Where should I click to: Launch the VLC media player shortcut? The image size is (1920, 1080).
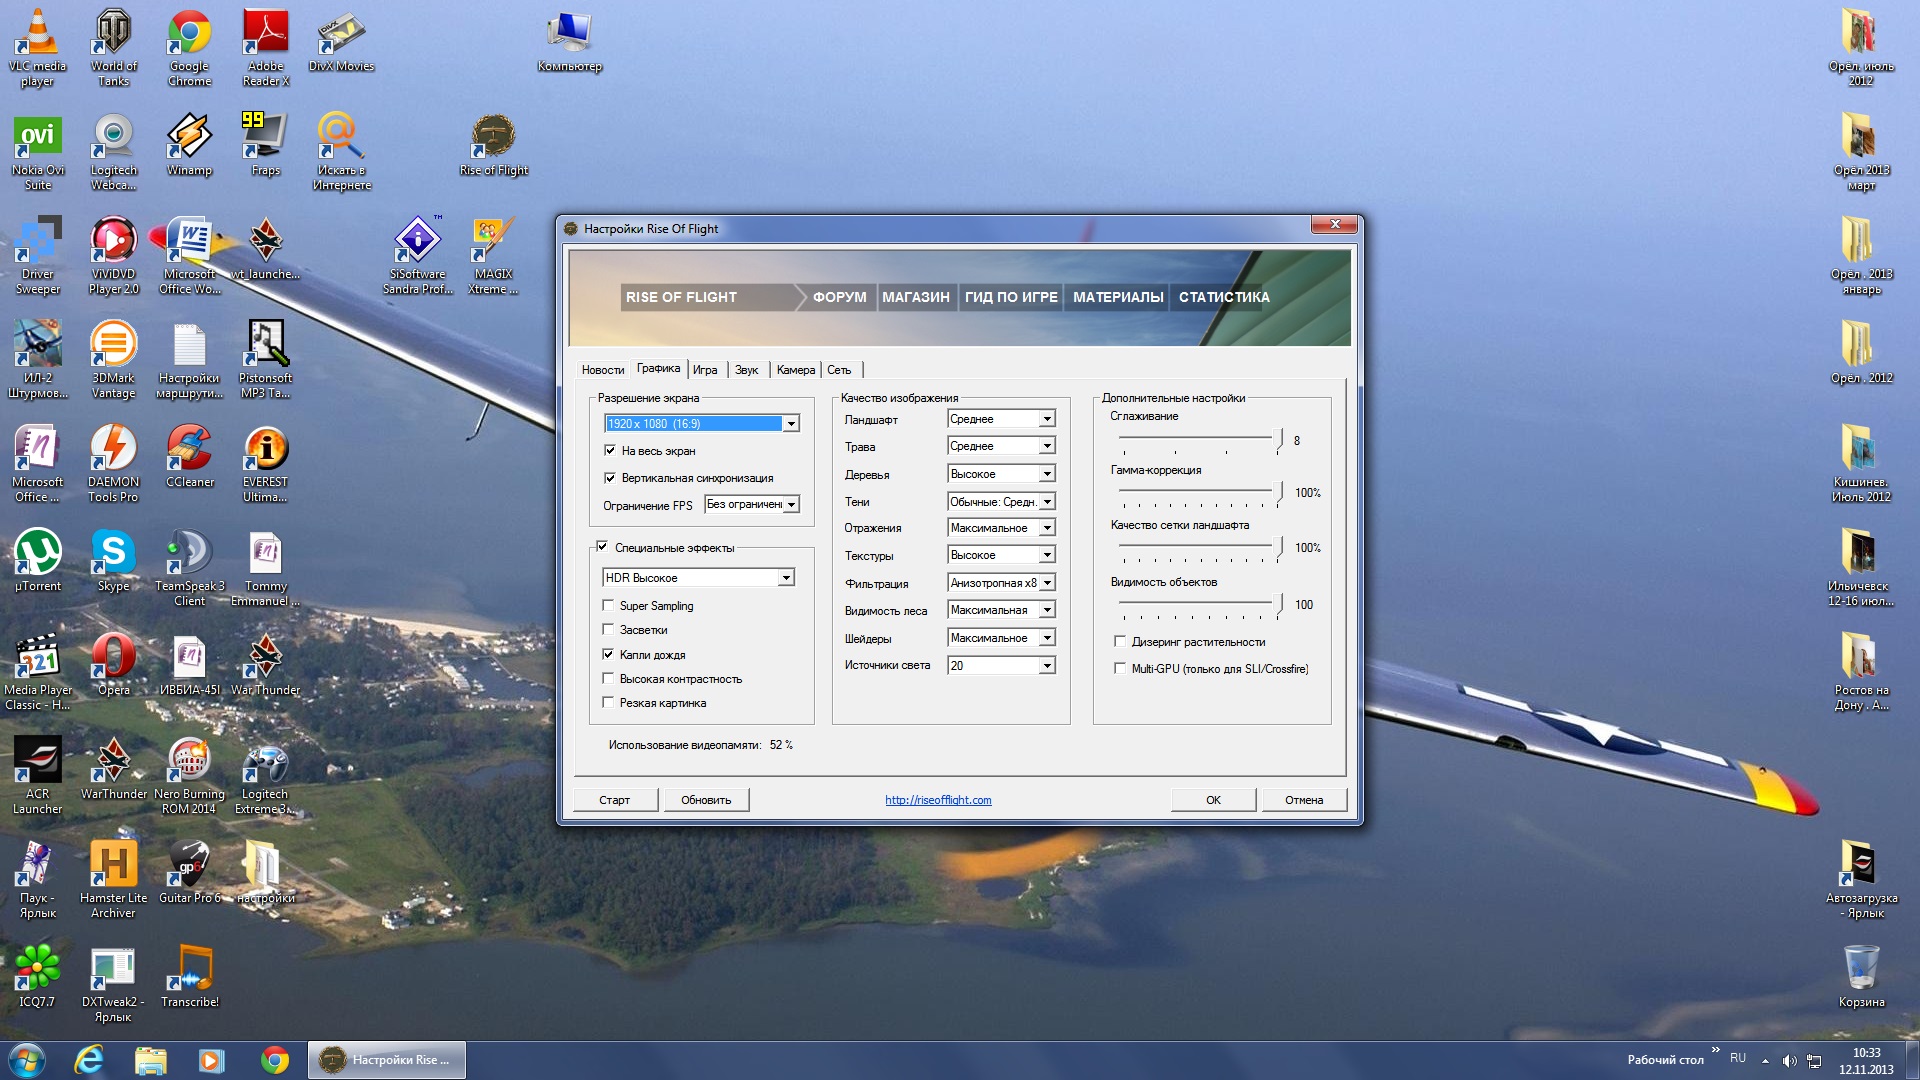(x=37, y=33)
